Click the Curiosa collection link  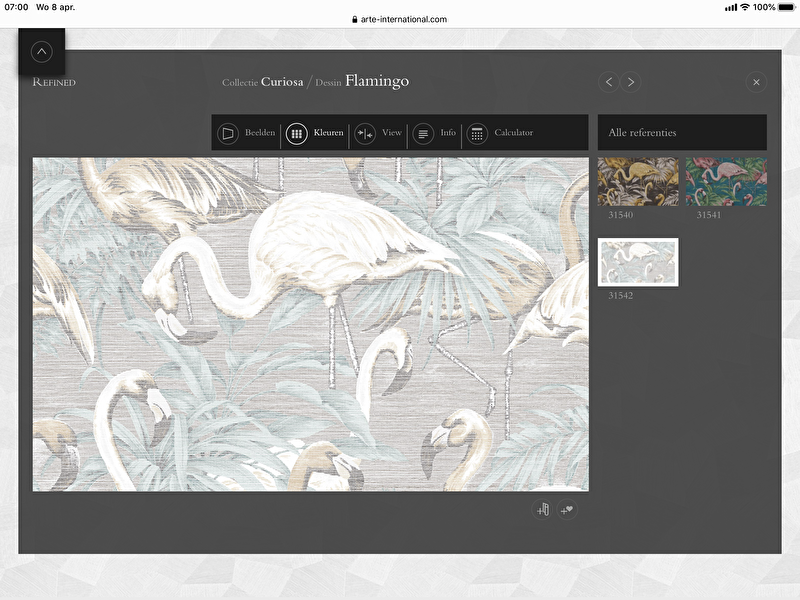pyautogui.click(x=282, y=82)
